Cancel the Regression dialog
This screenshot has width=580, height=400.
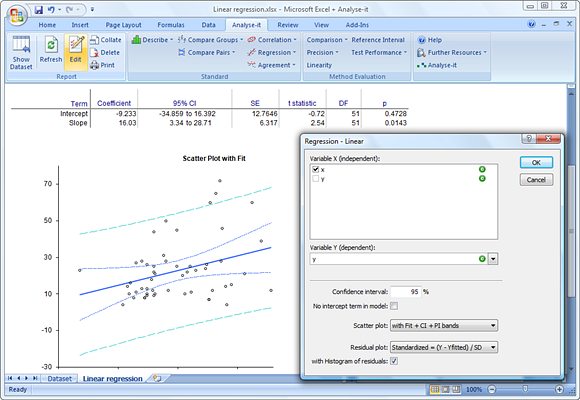click(536, 180)
